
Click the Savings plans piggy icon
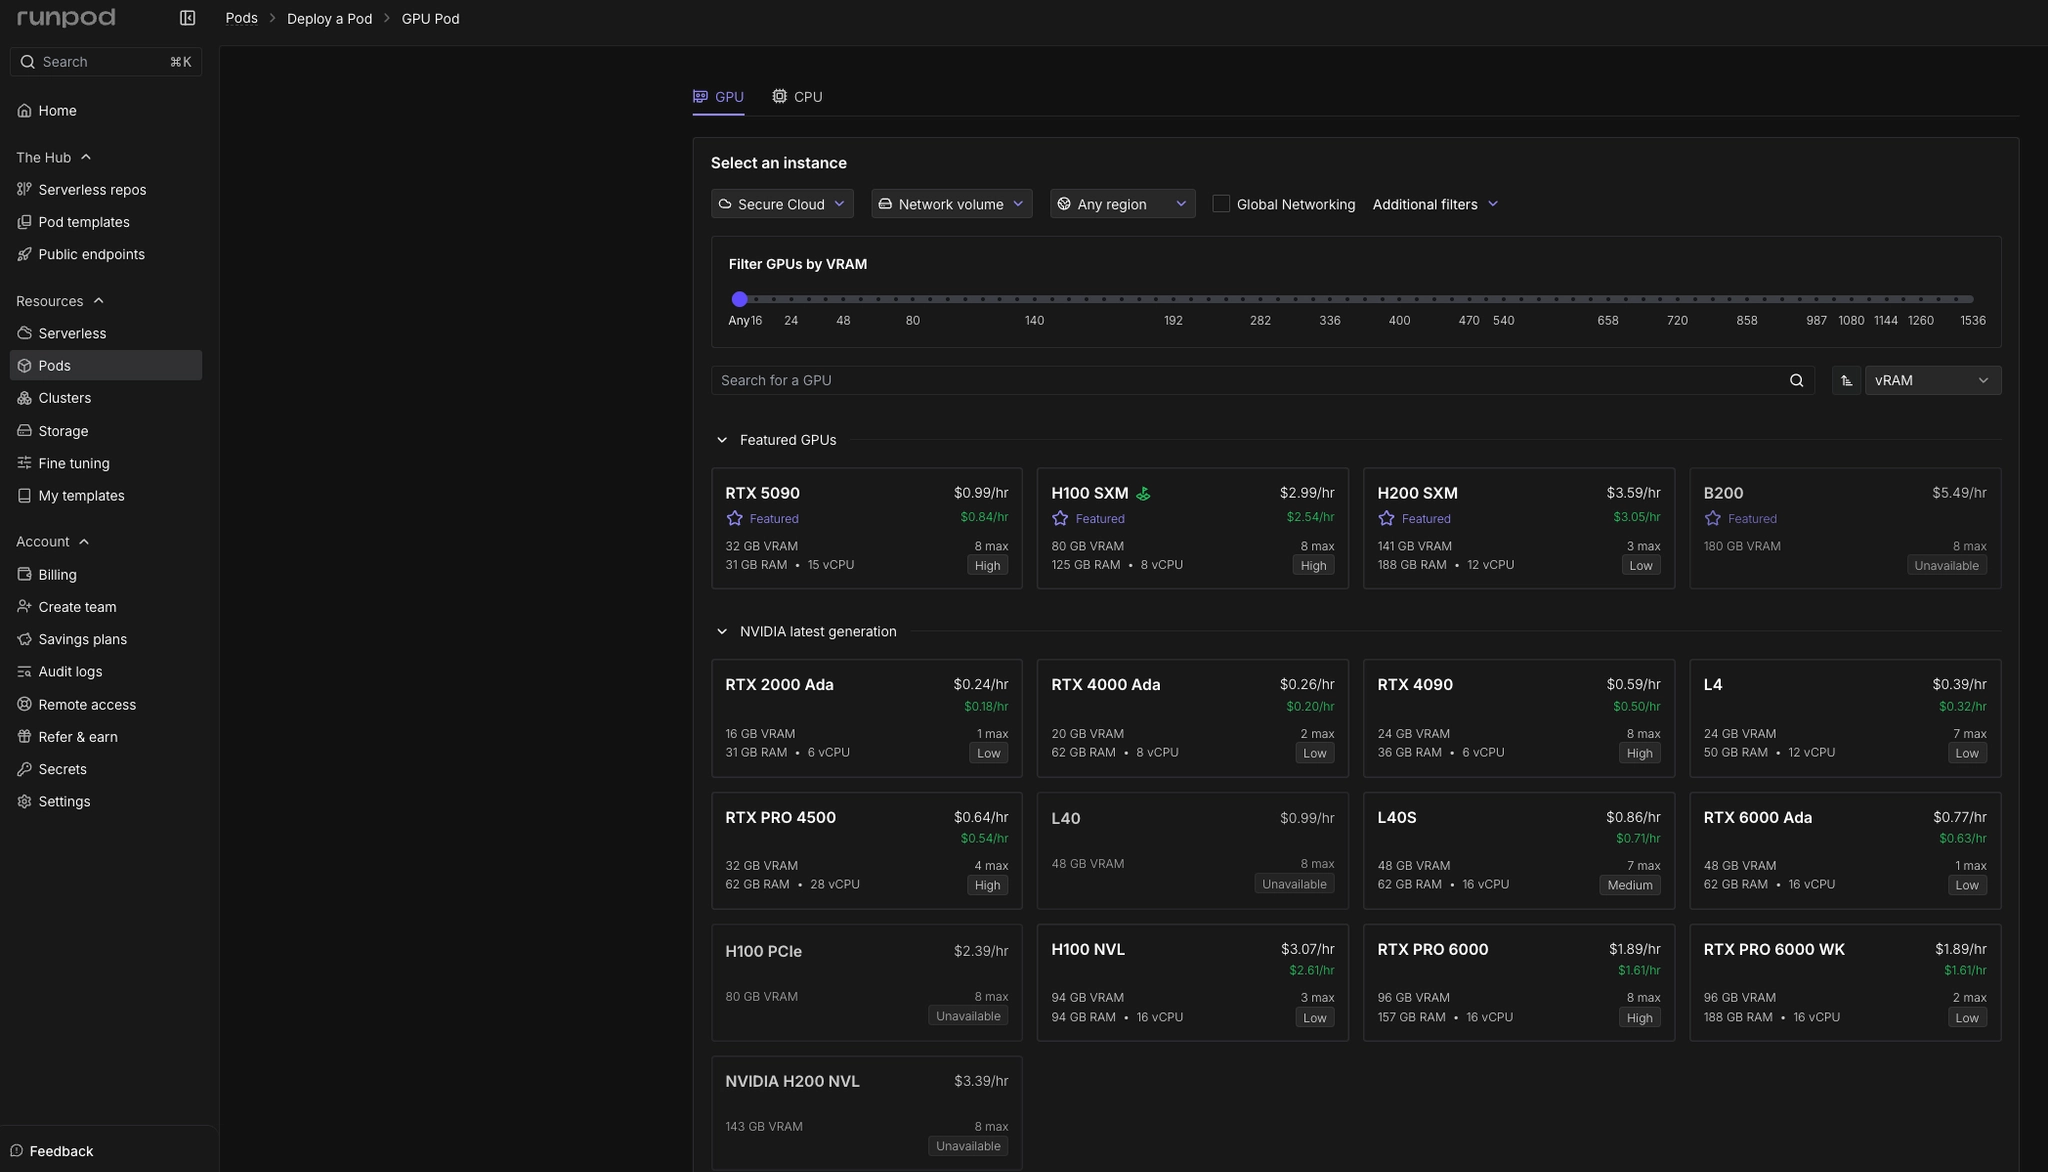tap(24, 639)
